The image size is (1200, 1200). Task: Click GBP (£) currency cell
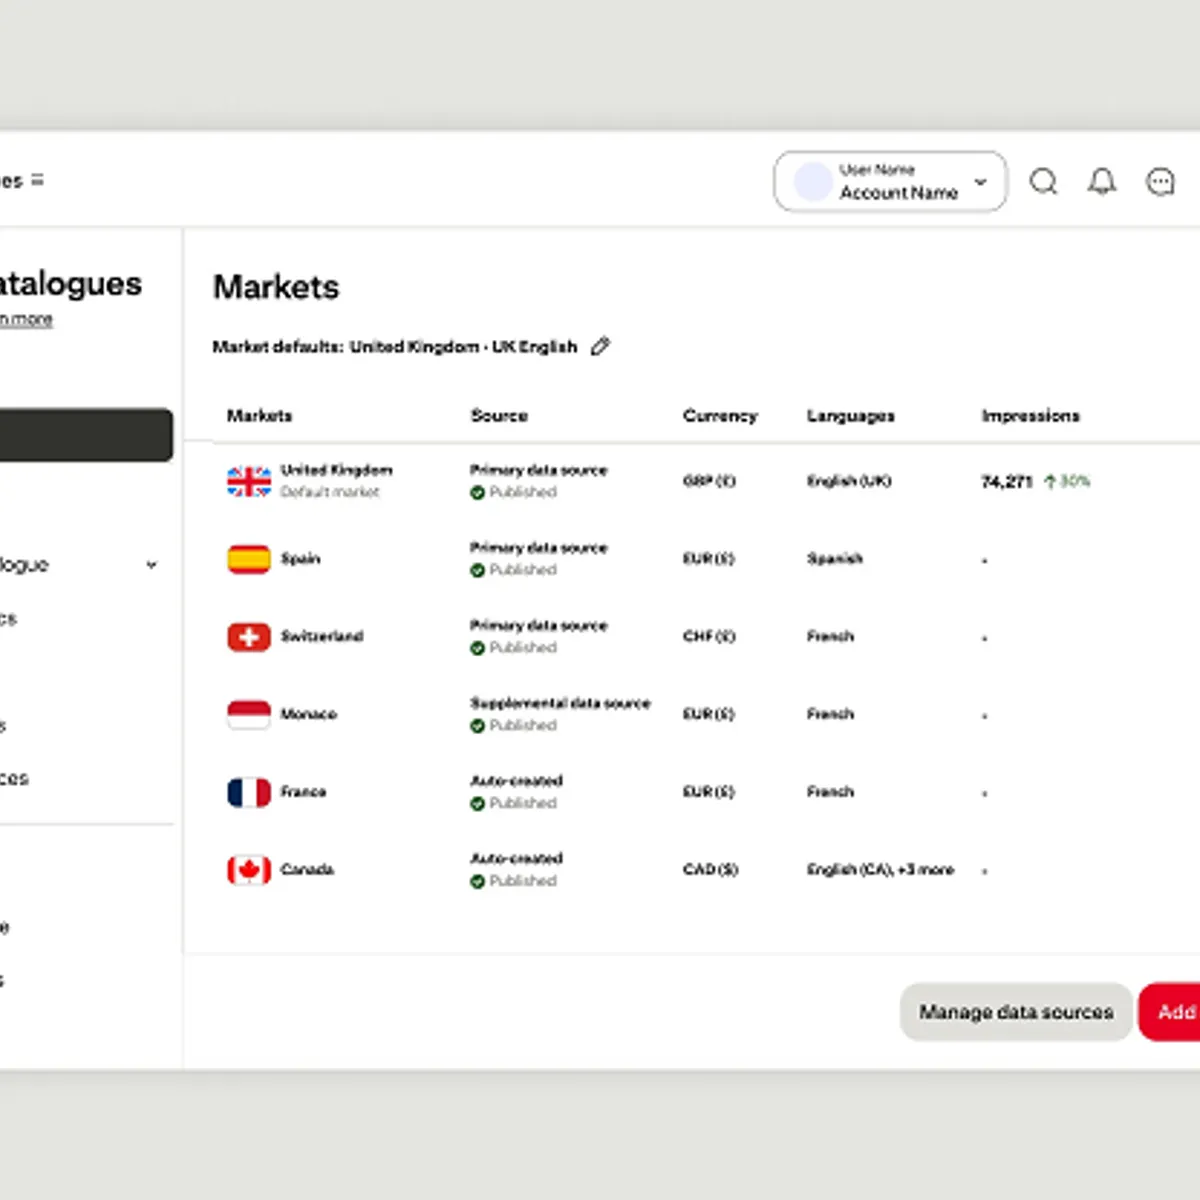tap(709, 481)
